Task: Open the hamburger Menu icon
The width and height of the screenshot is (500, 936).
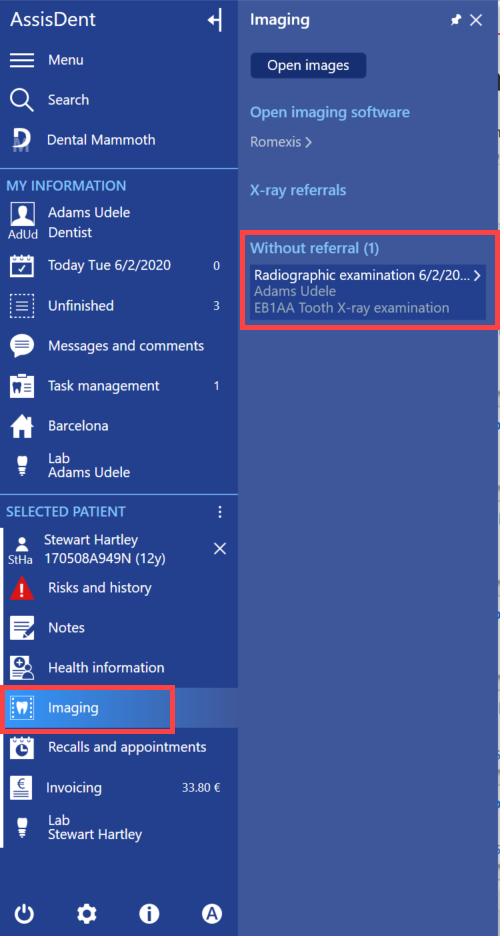Action: 22,60
